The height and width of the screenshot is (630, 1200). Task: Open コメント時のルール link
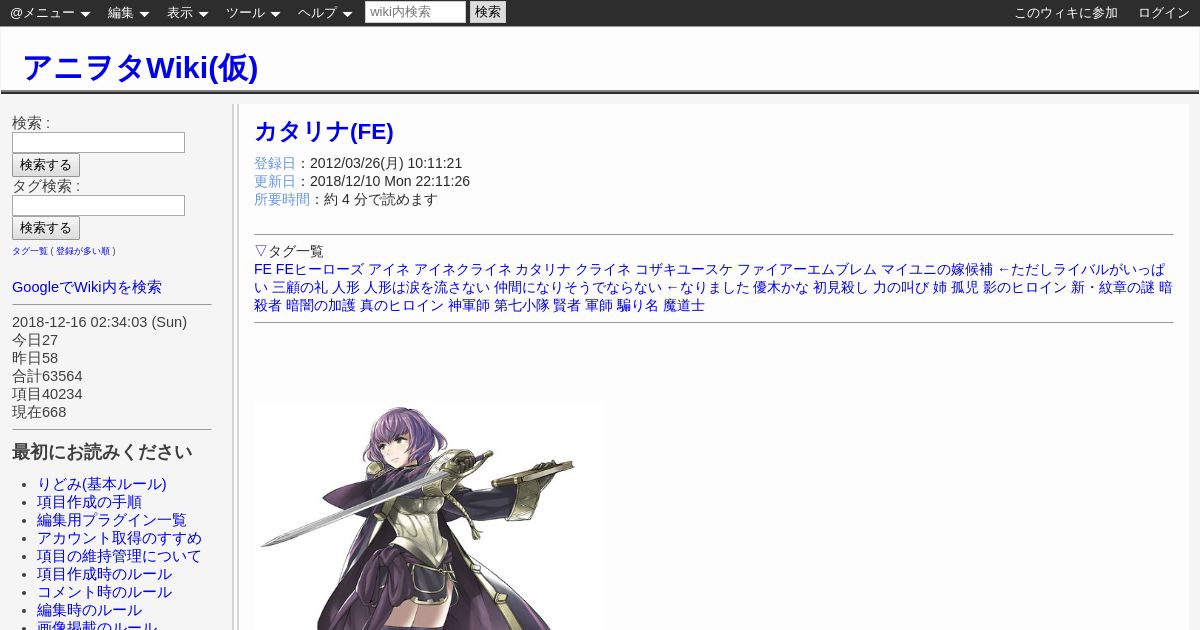point(104,592)
